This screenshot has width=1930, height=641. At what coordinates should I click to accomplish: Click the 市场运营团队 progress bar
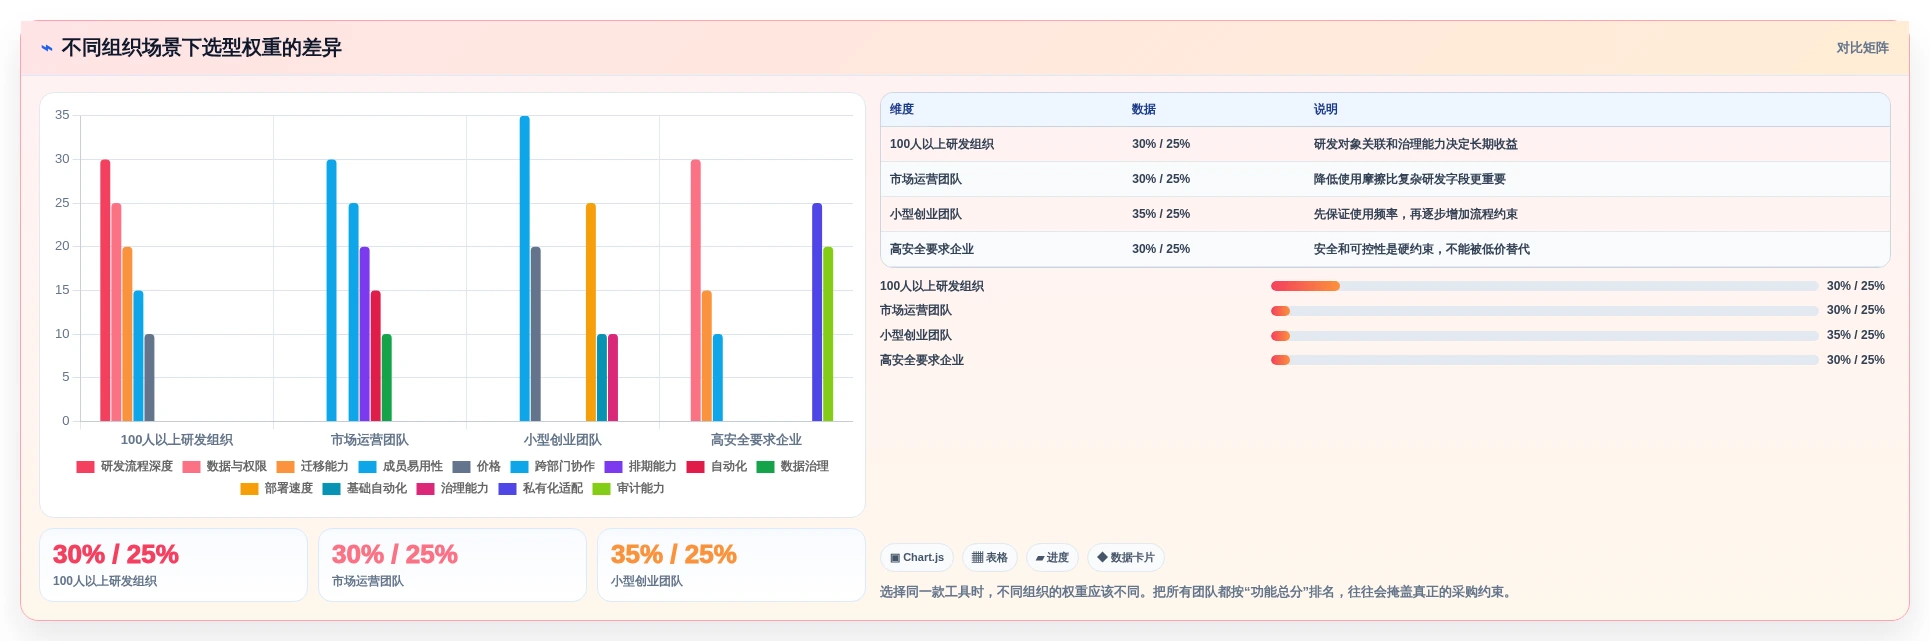click(x=1544, y=310)
